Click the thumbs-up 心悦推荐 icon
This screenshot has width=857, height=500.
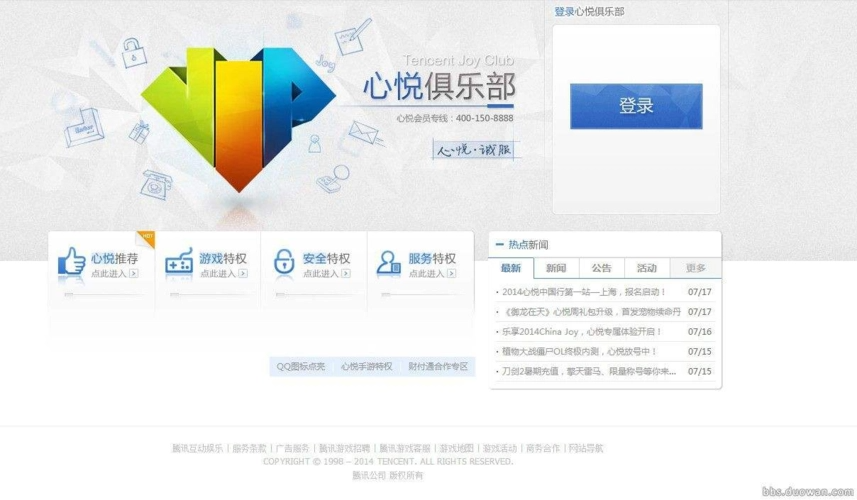pos(72,261)
